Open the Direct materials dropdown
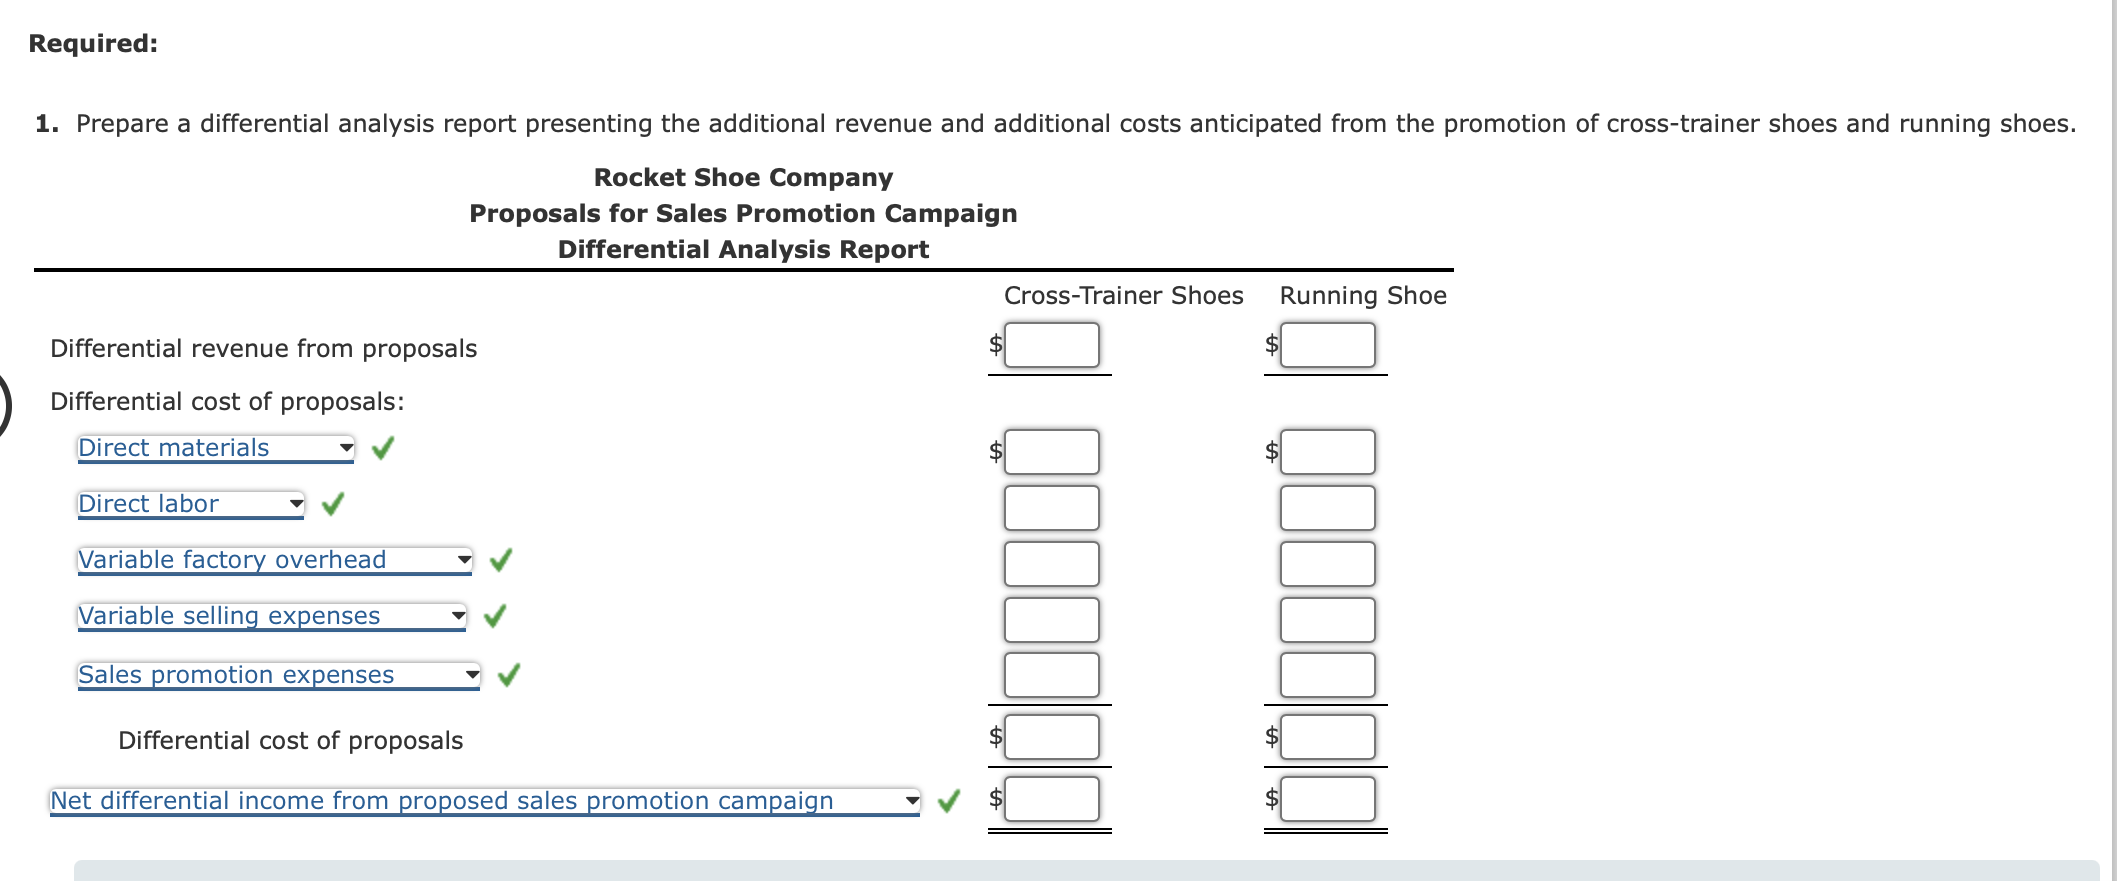The image size is (2117, 881). pos(345,448)
